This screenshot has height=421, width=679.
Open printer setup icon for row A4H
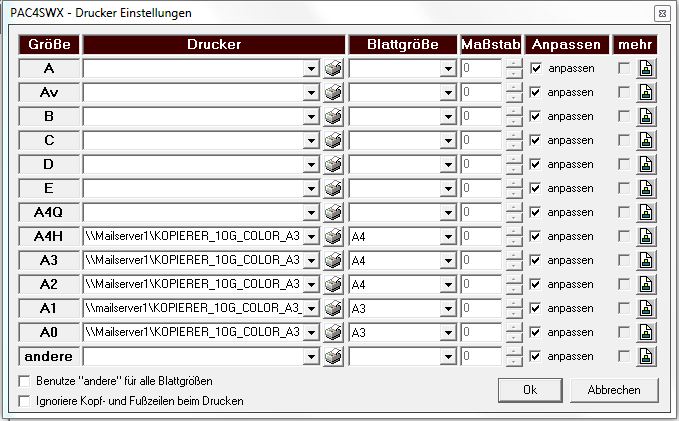click(333, 236)
